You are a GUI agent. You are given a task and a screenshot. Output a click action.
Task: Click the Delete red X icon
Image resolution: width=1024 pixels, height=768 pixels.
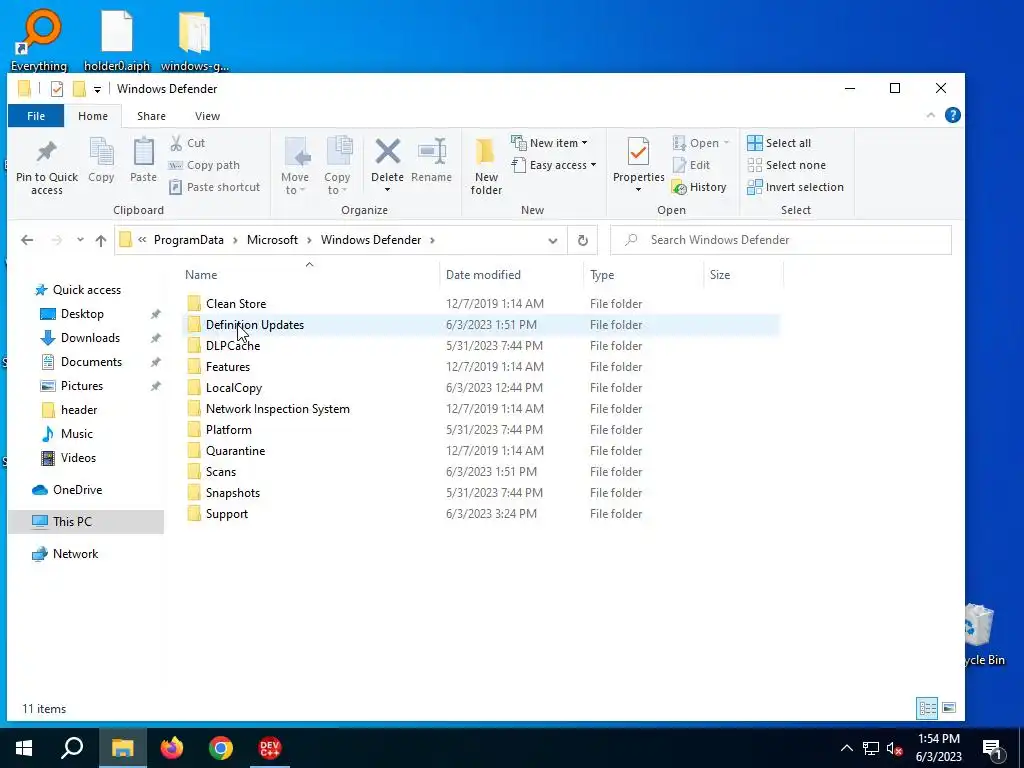point(387,152)
